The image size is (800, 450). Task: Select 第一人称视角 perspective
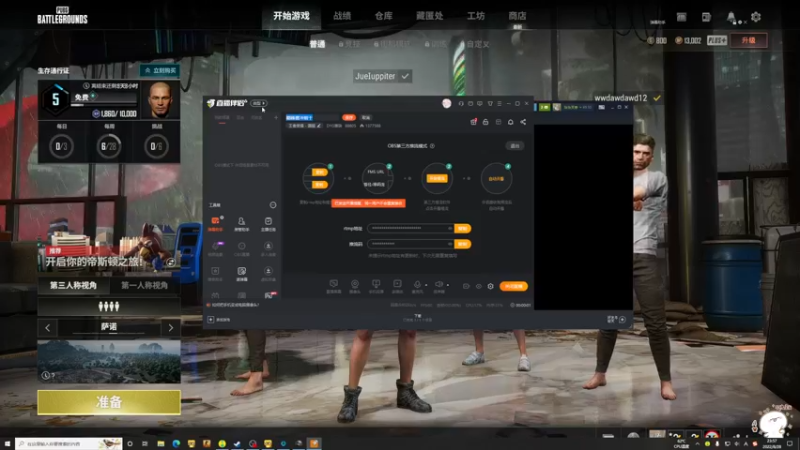[x=144, y=285]
